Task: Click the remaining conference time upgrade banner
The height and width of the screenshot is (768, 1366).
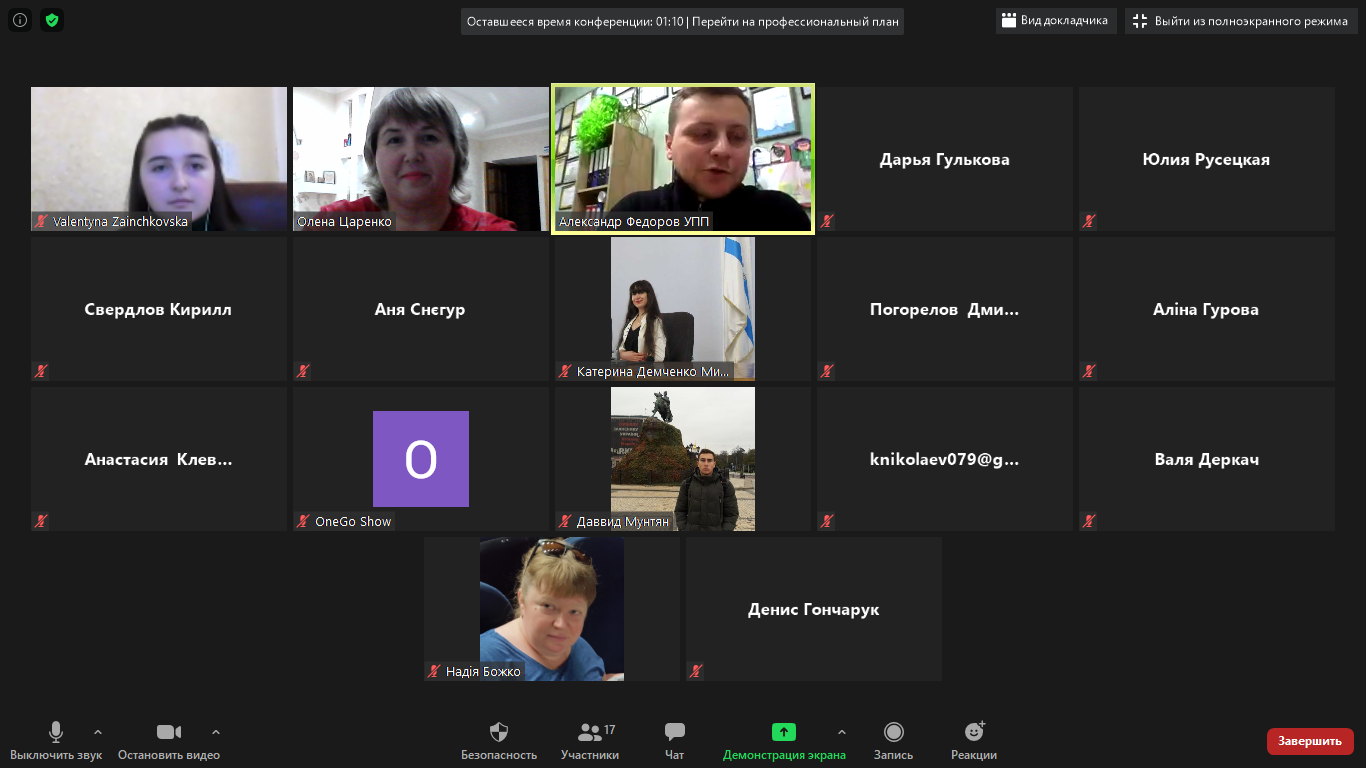Action: 682,22
